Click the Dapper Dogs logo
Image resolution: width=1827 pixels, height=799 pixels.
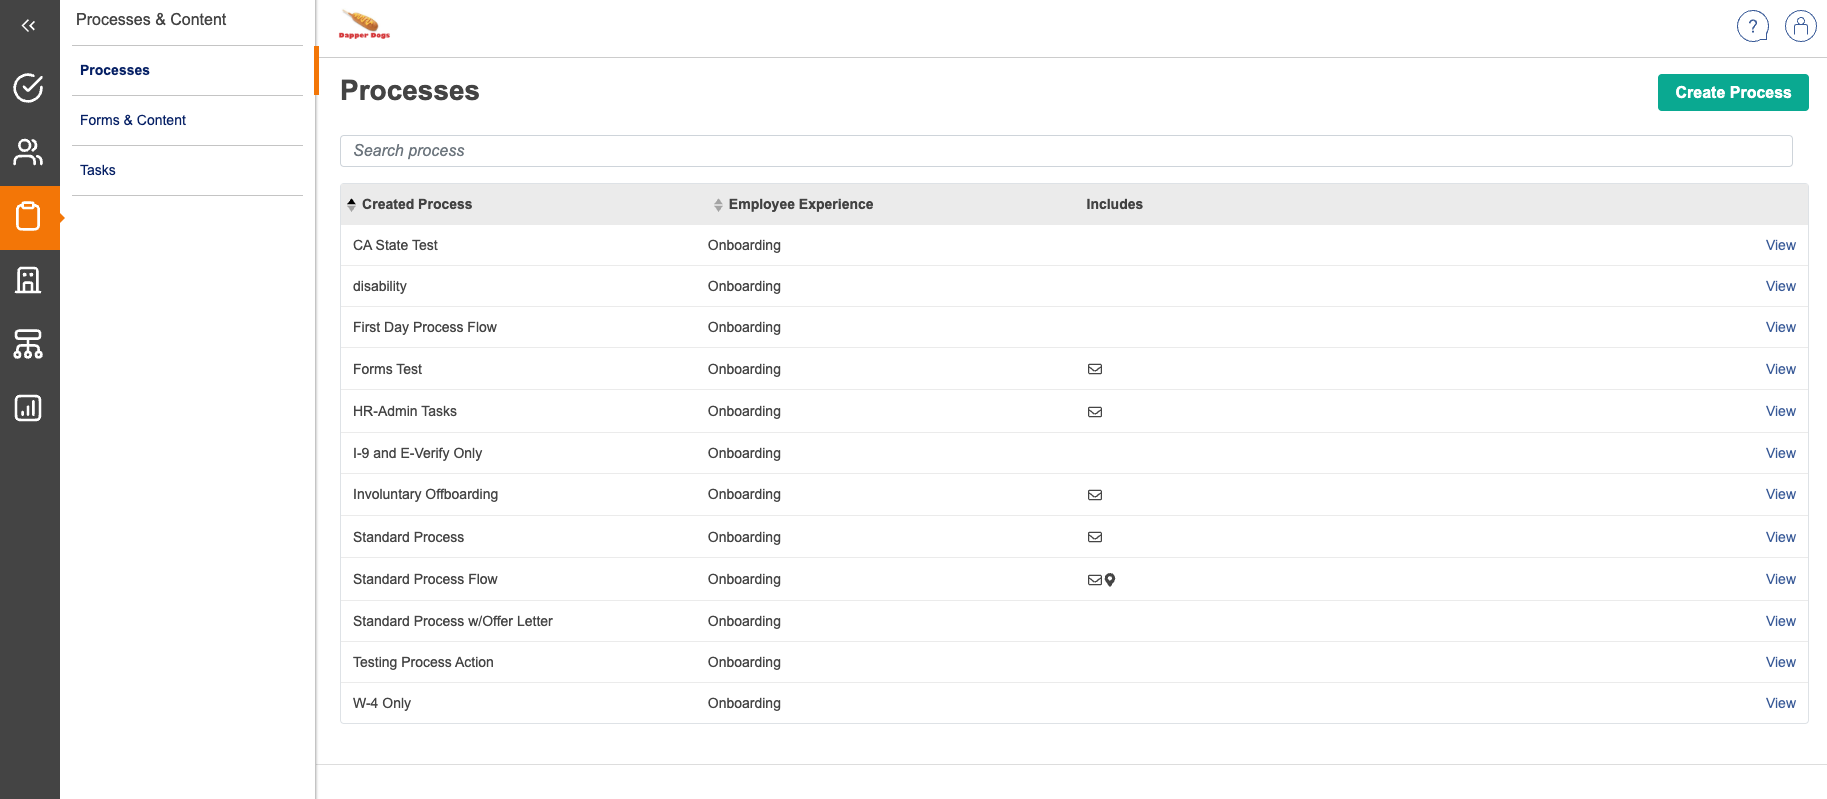[364, 25]
